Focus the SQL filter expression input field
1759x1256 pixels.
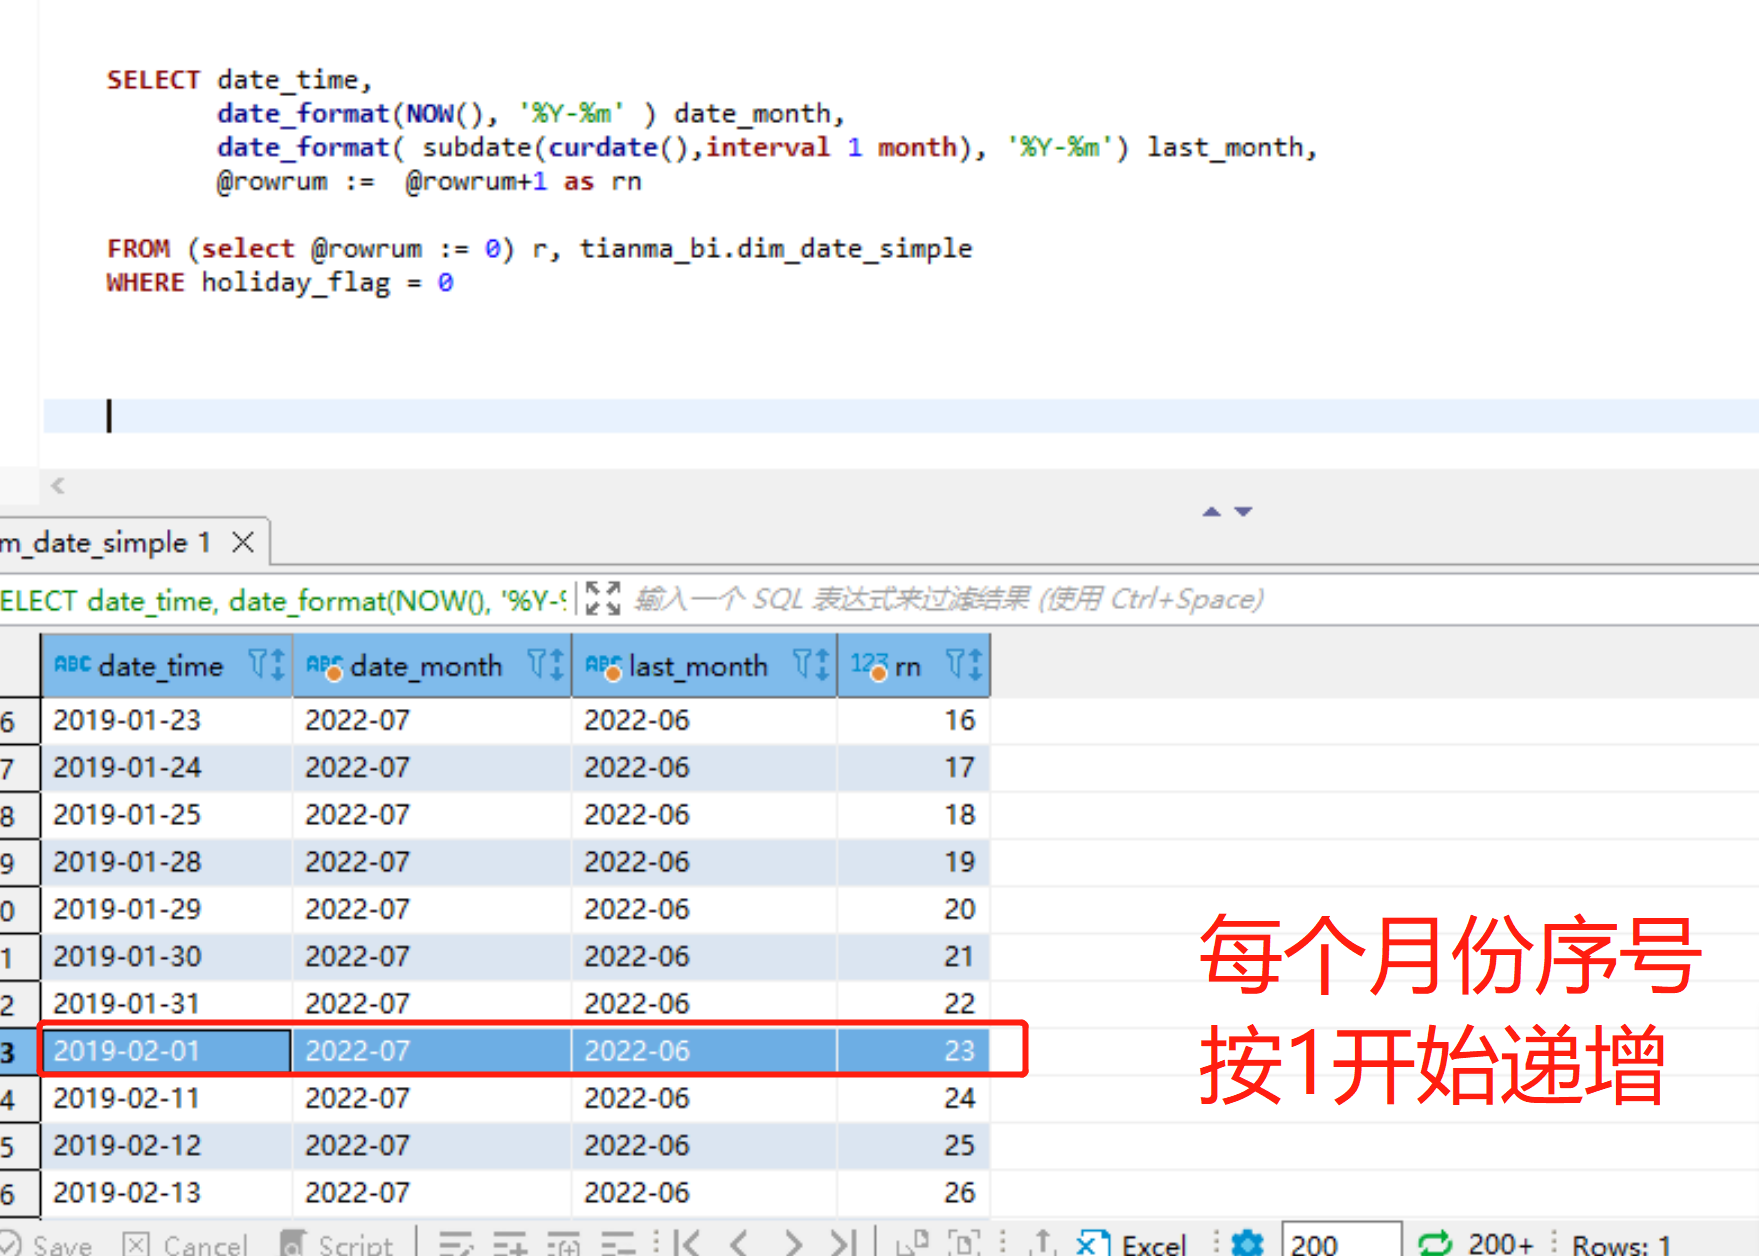[x=1190, y=599]
